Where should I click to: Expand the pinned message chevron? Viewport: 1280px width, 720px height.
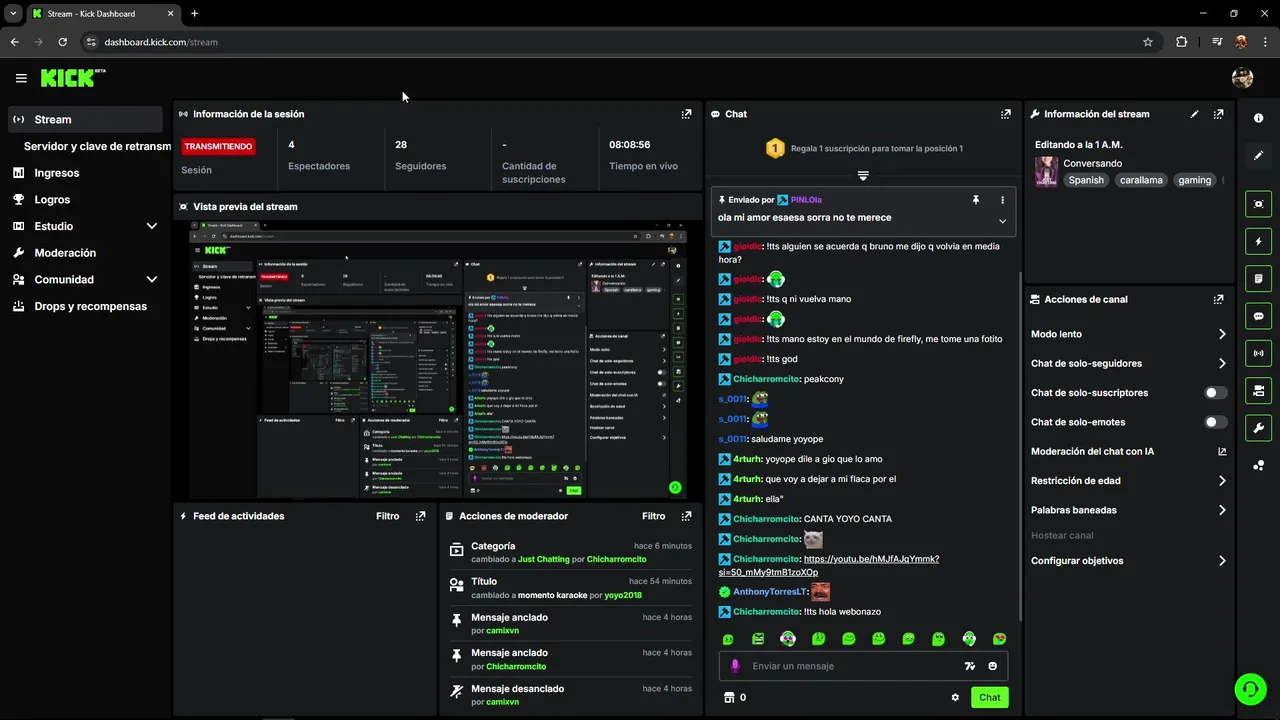tap(1002, 221)
